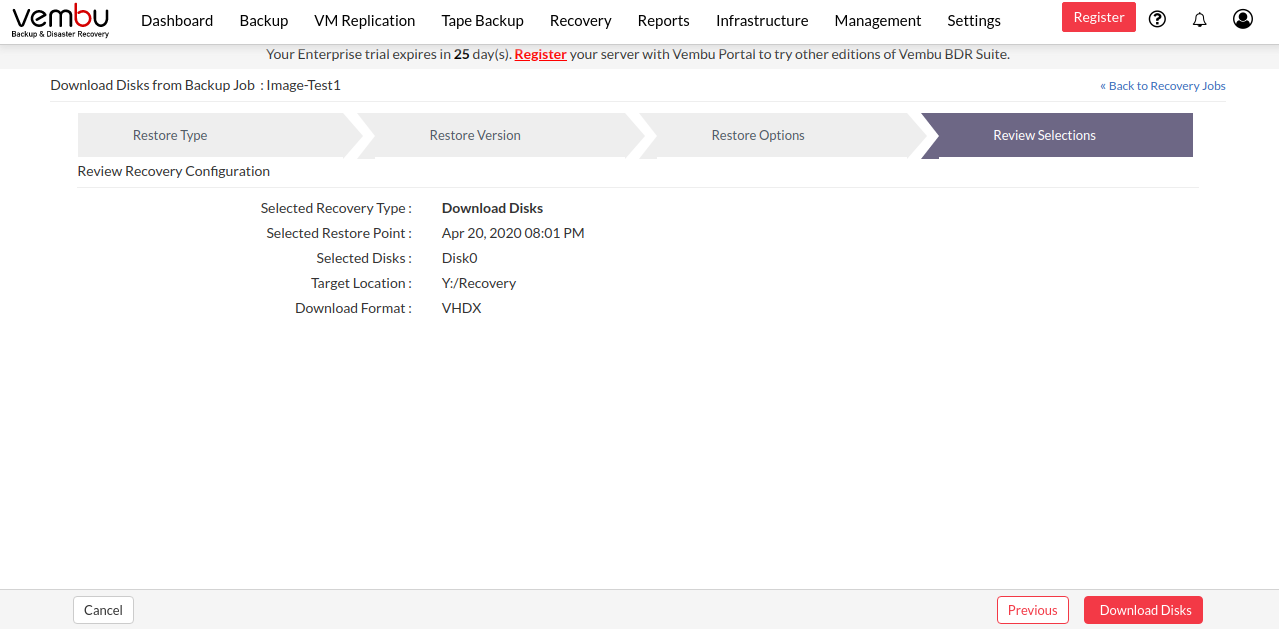The width and height of the screenshot is (1279, 634).
Task: Click the restore point date Apr 20, 2020
Action: pos(513,233)
